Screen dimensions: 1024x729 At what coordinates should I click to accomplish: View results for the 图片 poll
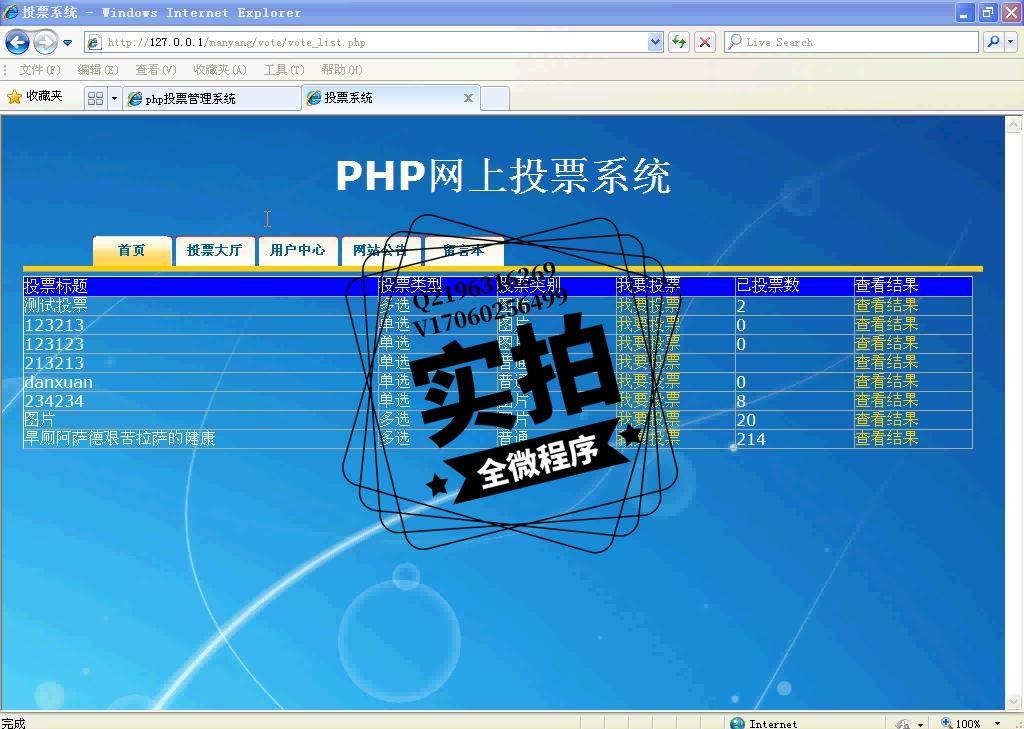click(886, 419)
